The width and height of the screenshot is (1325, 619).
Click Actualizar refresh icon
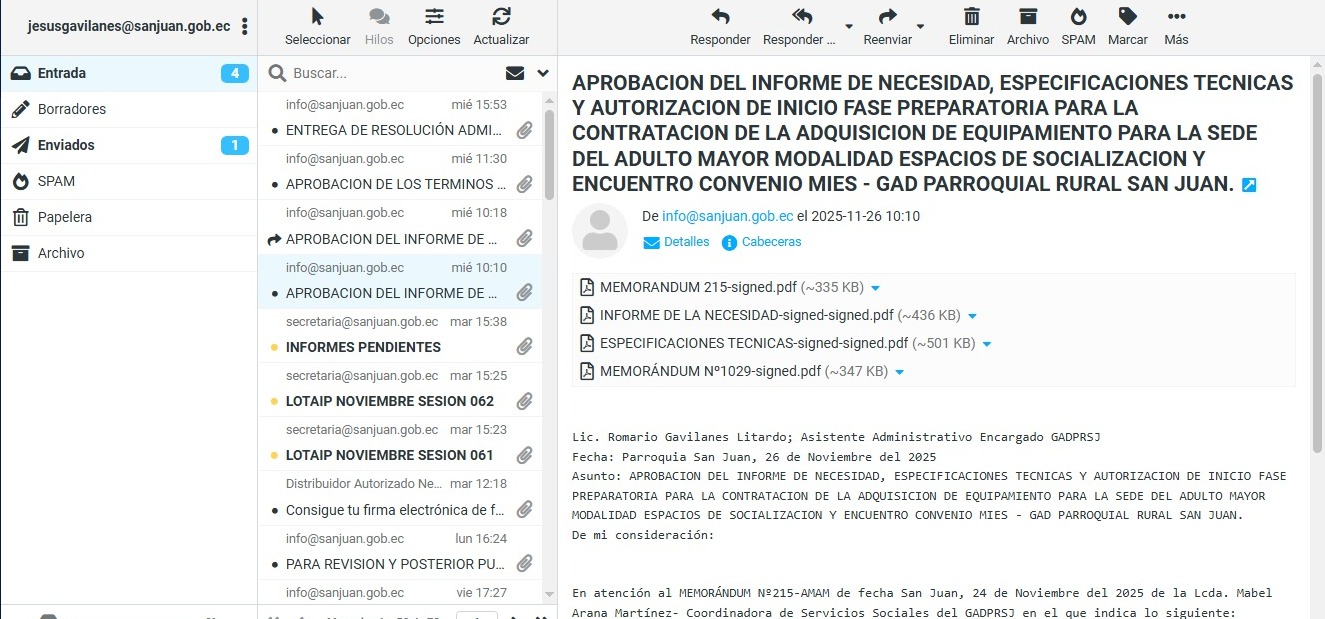pyautogui.click(x=501, y=17)
